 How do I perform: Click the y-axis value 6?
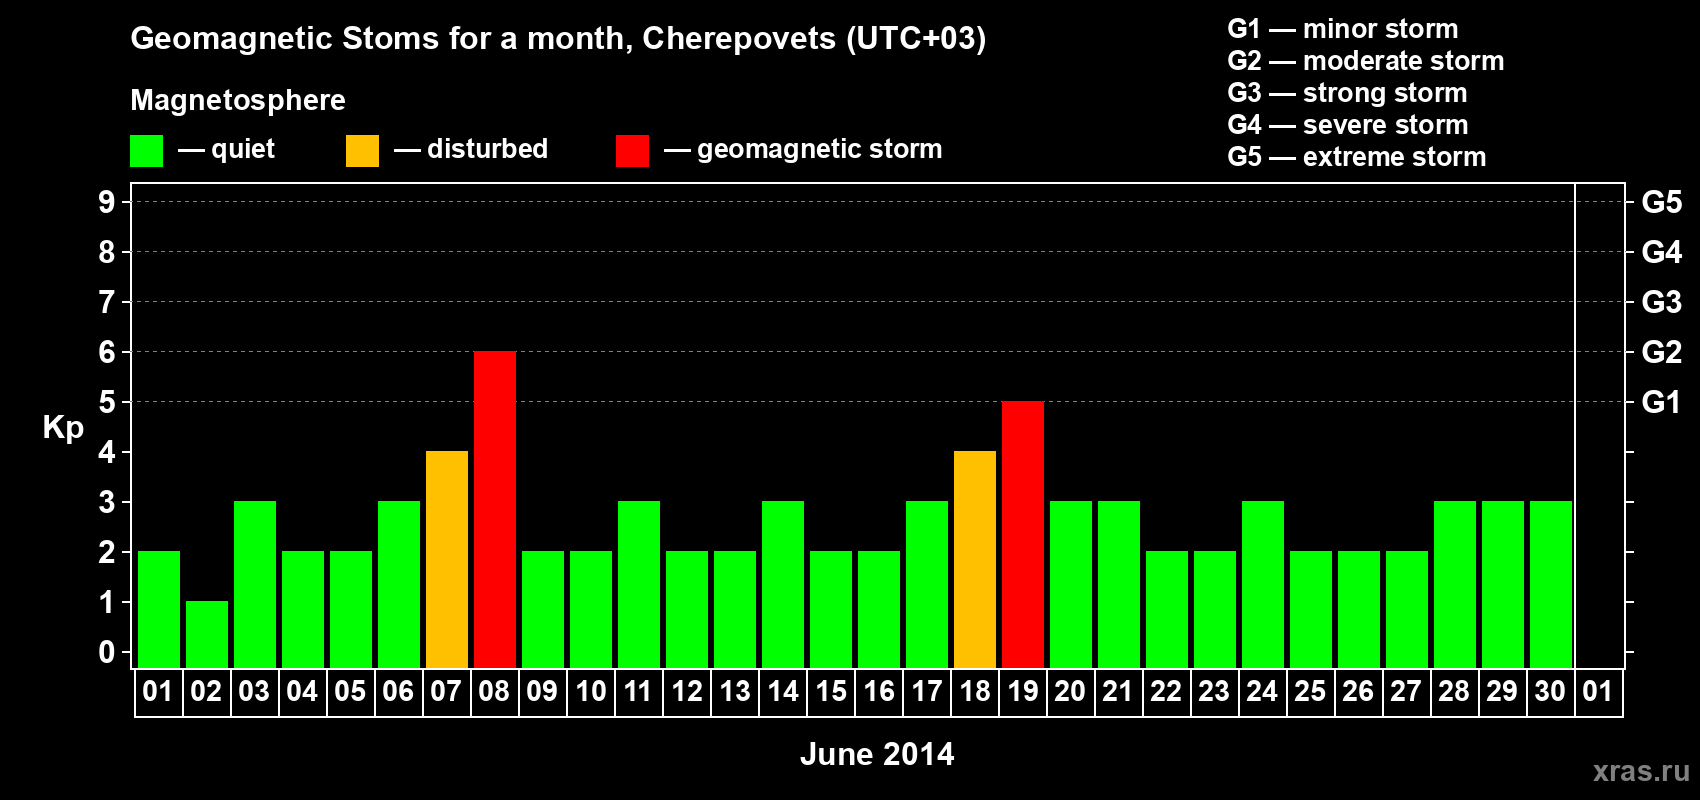pos(107,352)
